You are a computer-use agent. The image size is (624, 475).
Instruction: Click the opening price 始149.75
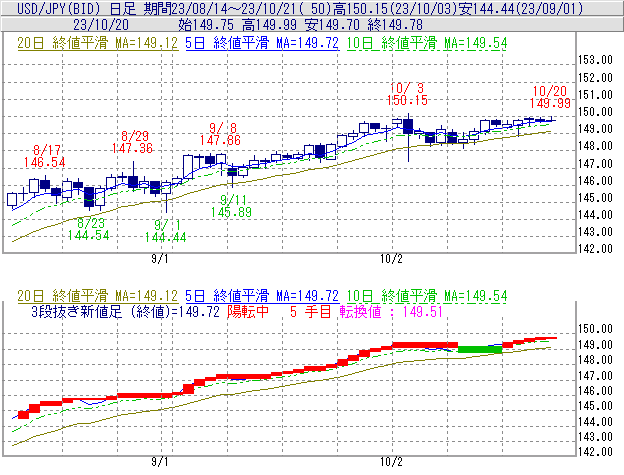click(206, 25)
